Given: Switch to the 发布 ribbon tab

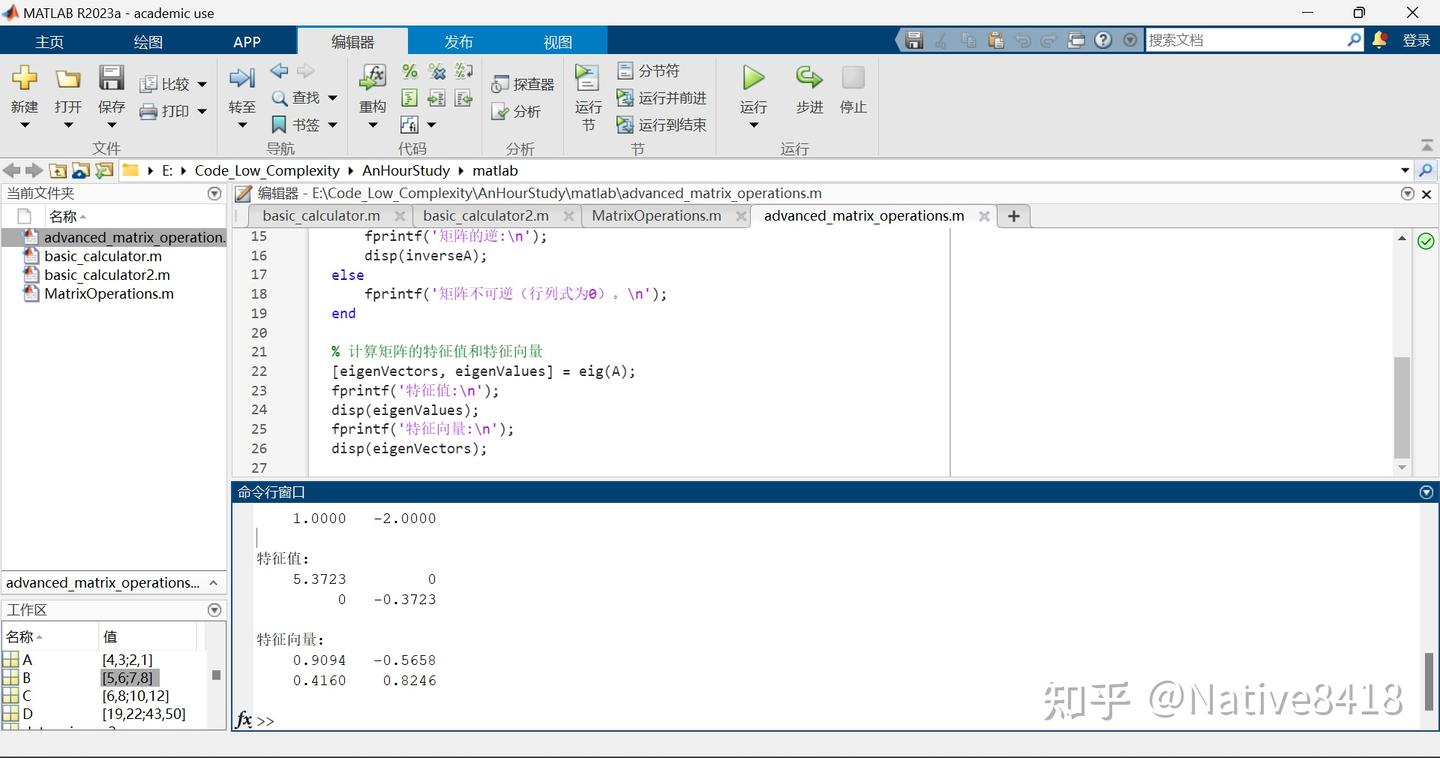Looking at the screenshot, I should (x=458, y=42).
